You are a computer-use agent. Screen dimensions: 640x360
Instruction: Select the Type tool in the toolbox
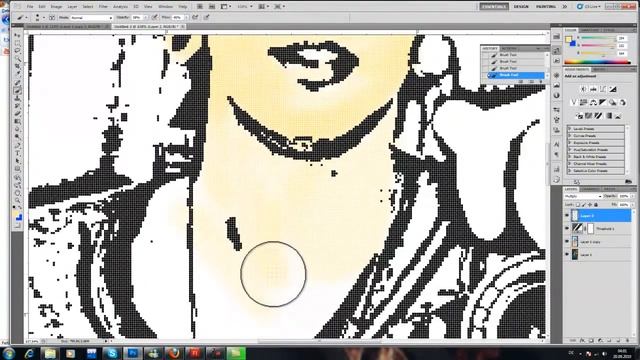click(x=18, y=153)
